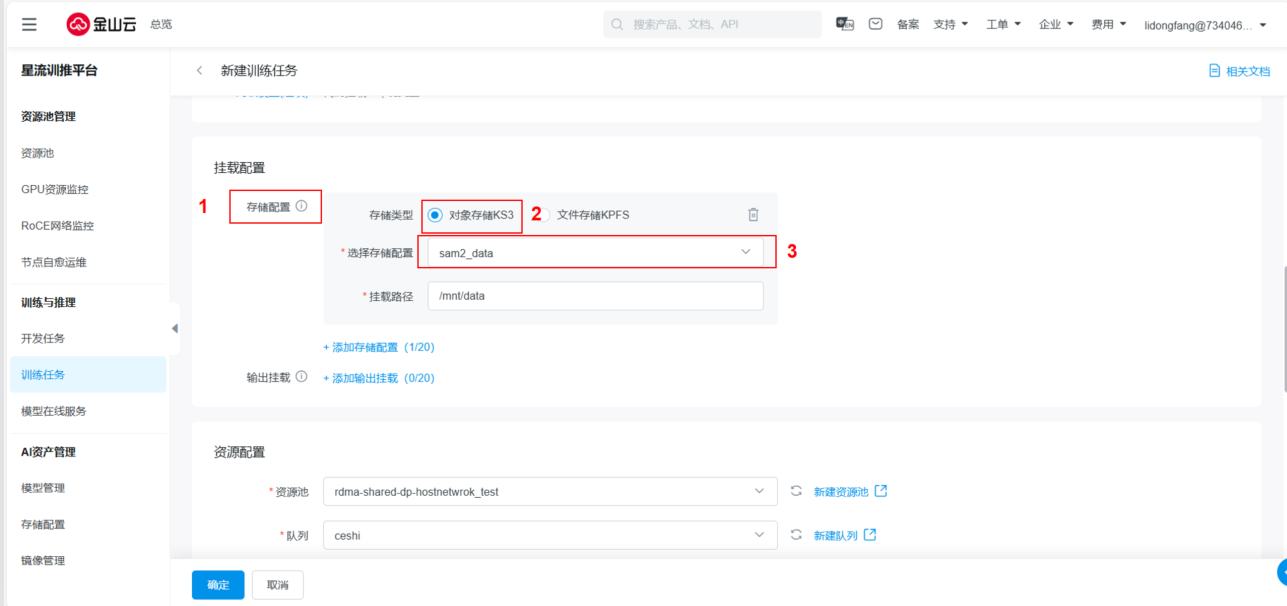1287x606 pixels.
Task: Open the 队列 dropdown showing ceshi
Action: tap(549, 536)
